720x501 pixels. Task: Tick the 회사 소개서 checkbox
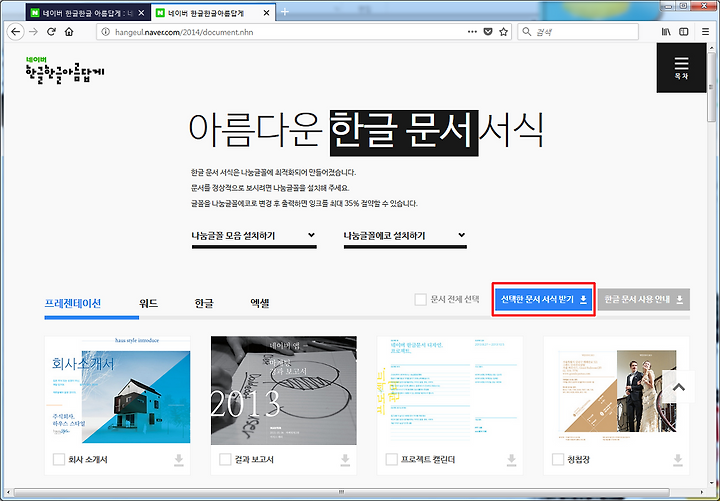[59, 459]
